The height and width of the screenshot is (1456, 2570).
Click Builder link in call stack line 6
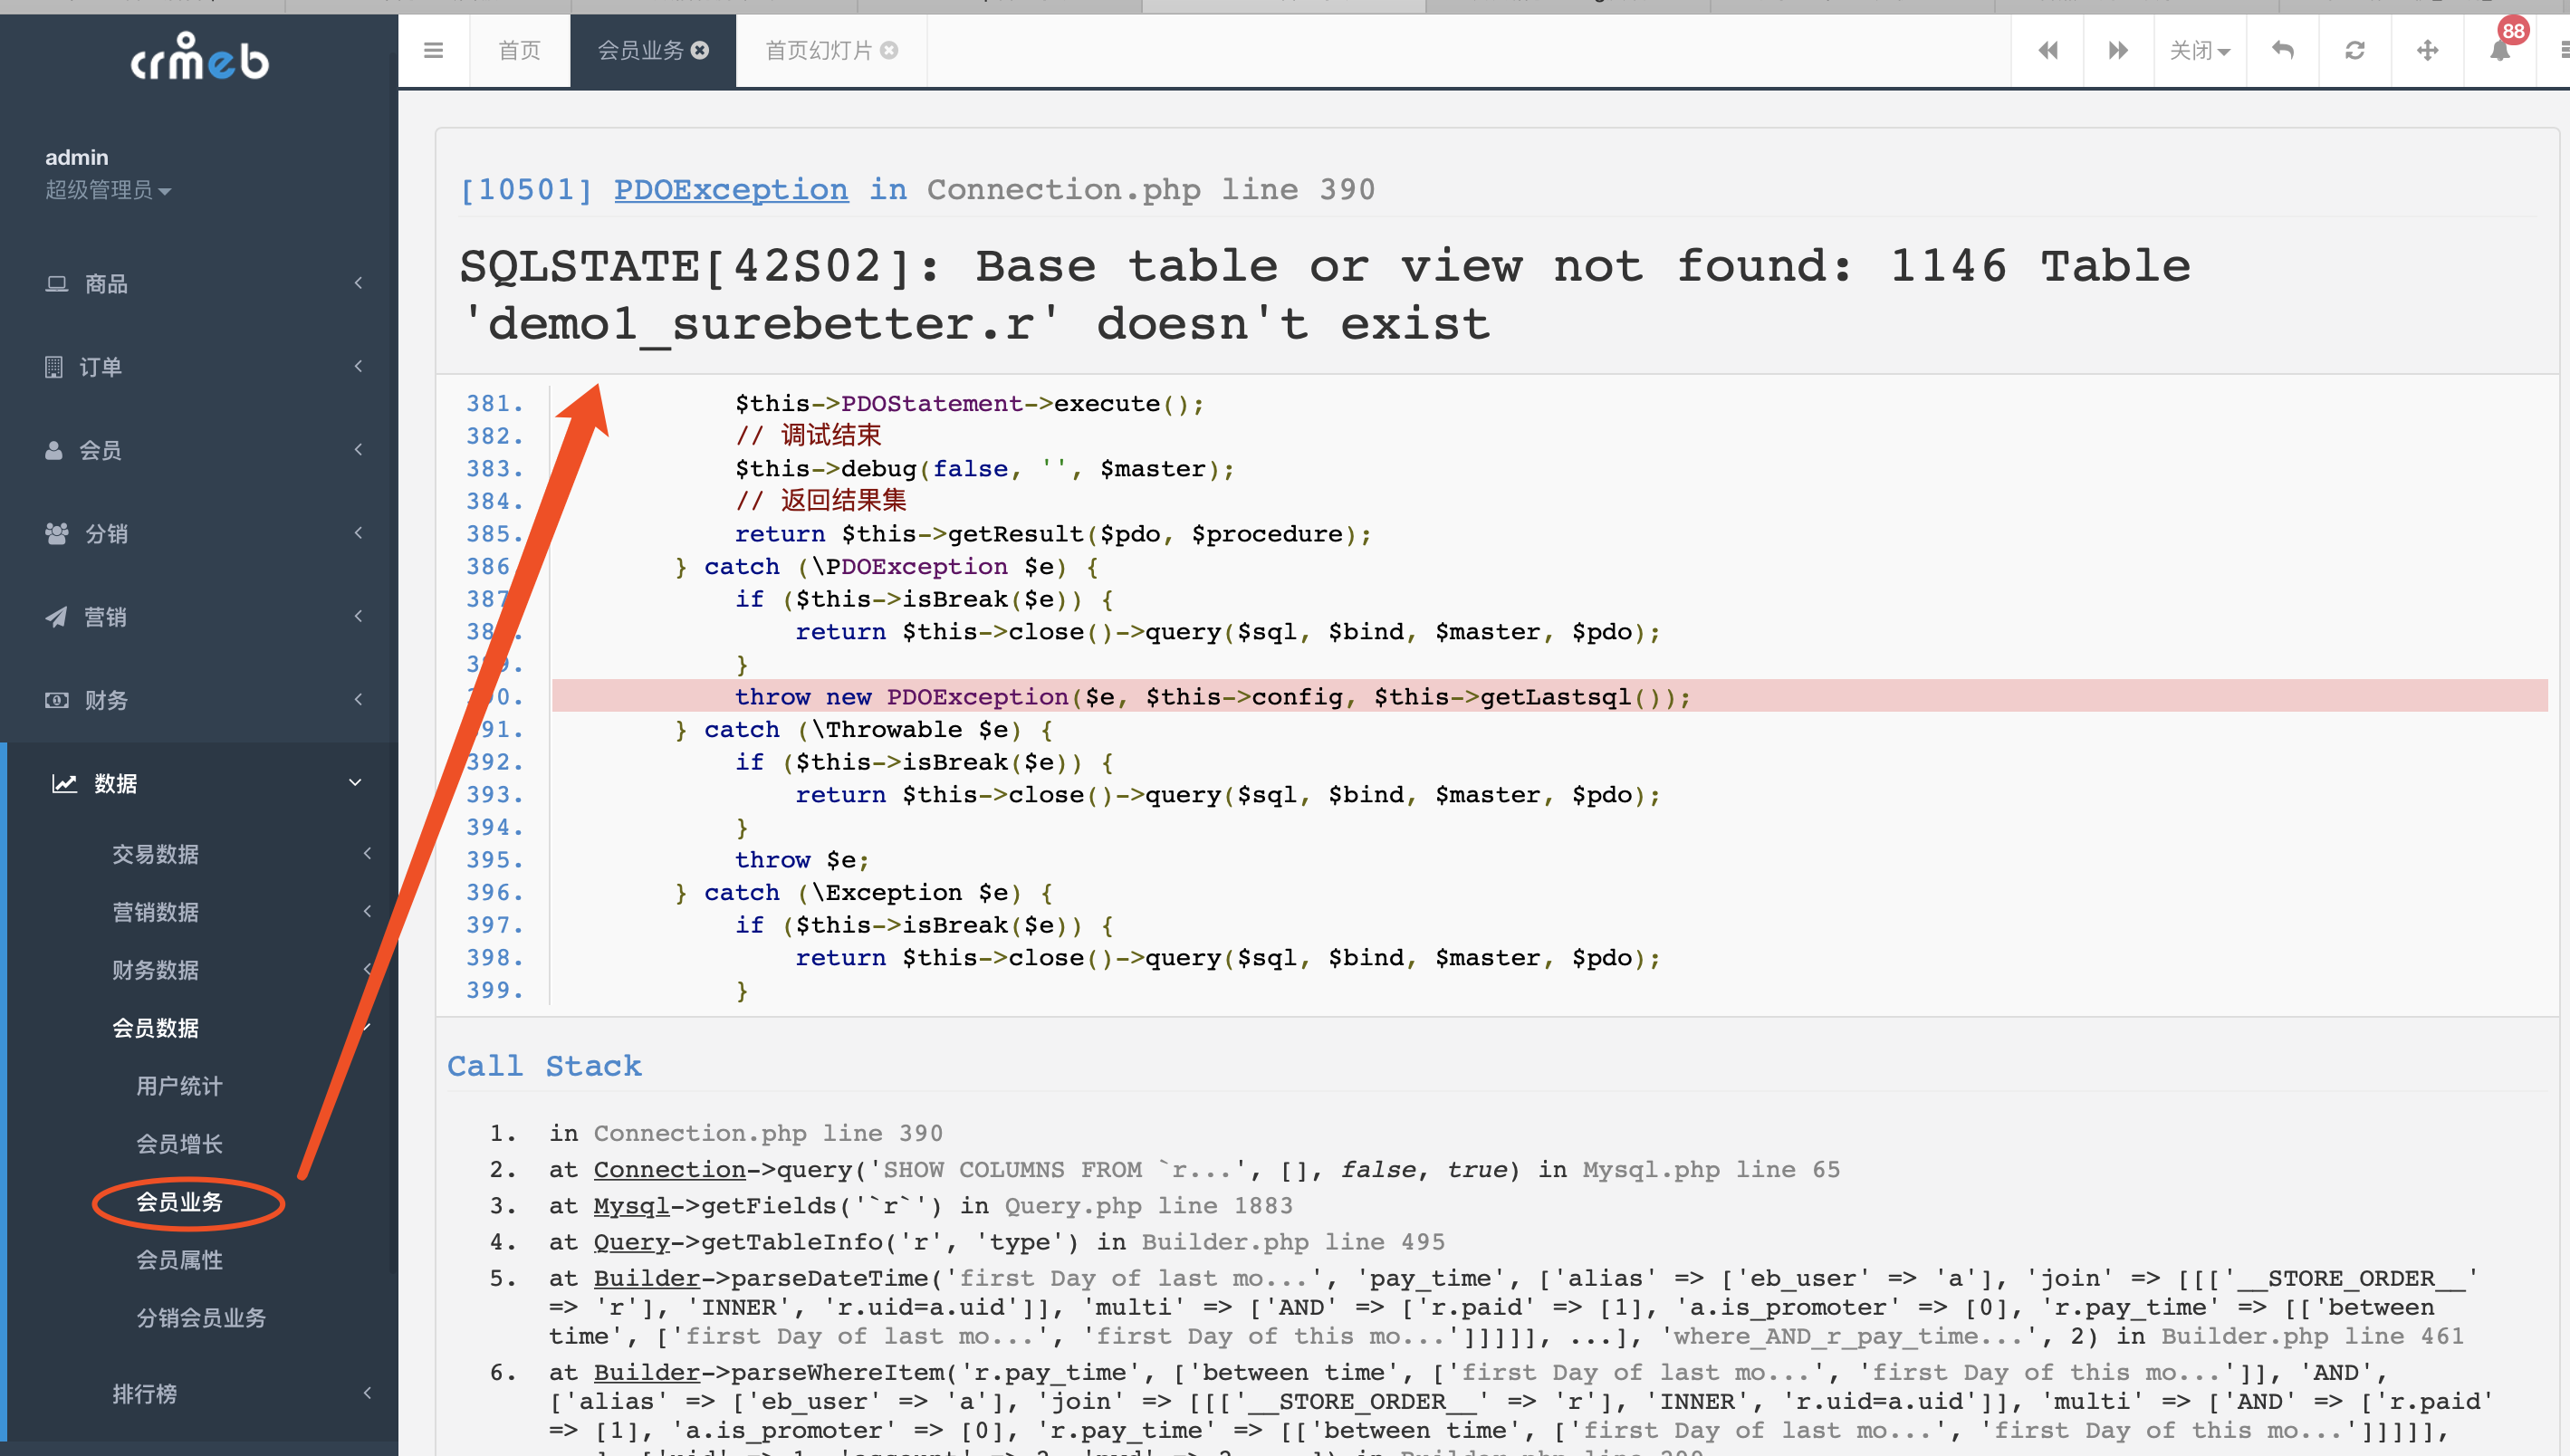point(646,1372)
